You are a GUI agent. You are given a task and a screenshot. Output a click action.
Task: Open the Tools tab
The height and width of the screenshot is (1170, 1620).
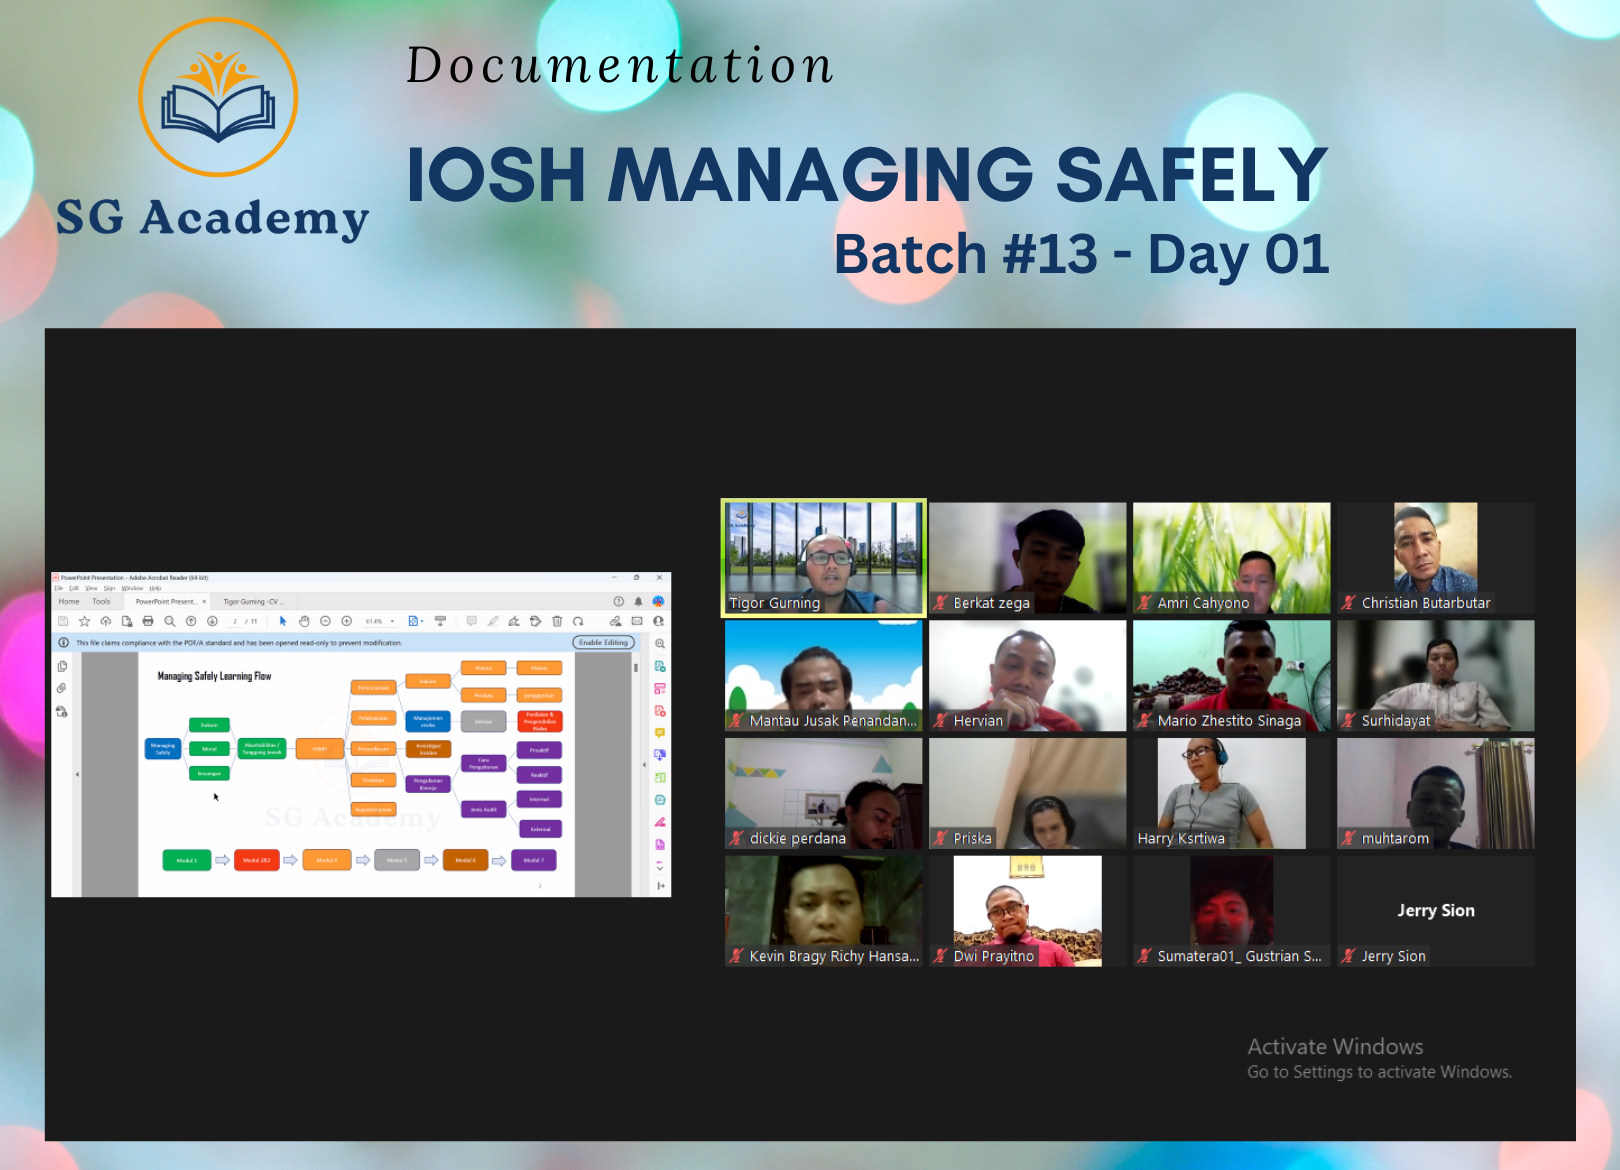102,602
